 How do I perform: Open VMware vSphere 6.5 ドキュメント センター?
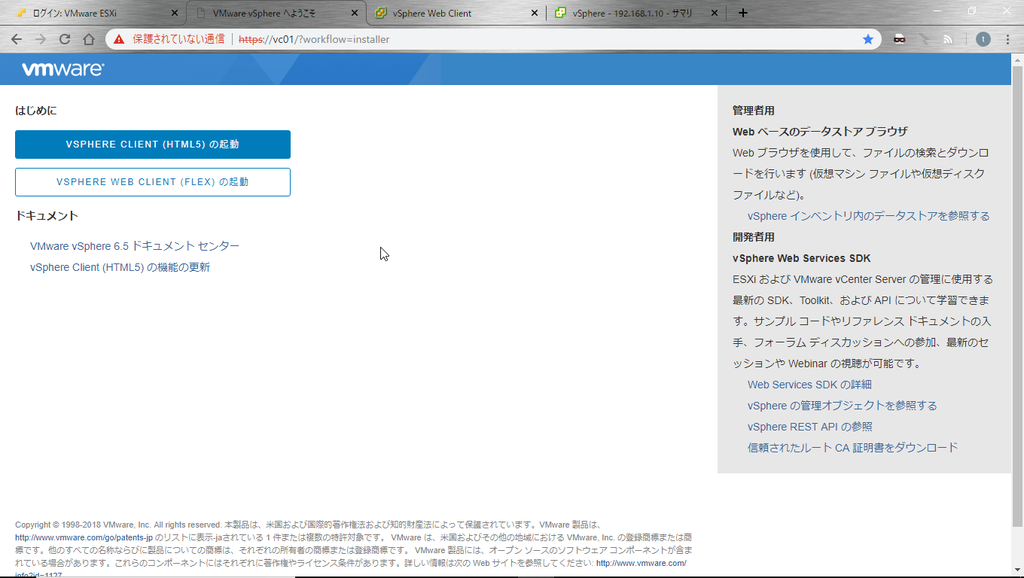134,246
